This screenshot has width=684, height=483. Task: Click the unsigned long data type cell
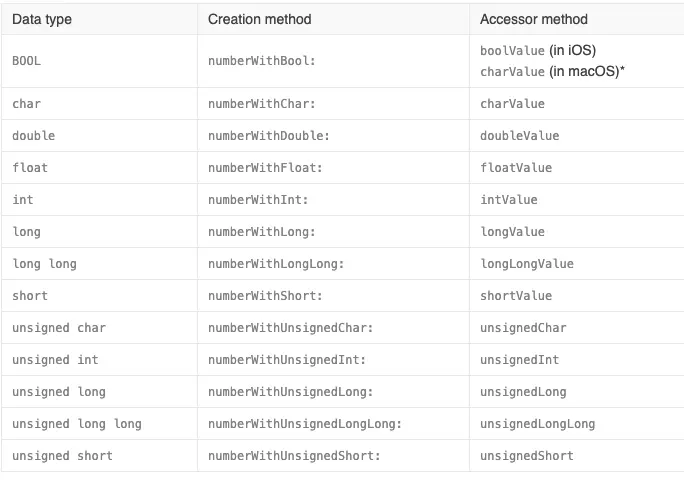click(x=59, y=392)
